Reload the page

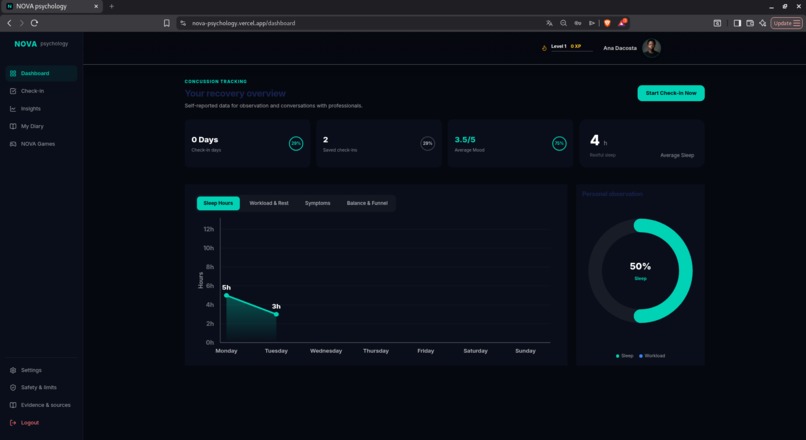[x=34, y=23]
